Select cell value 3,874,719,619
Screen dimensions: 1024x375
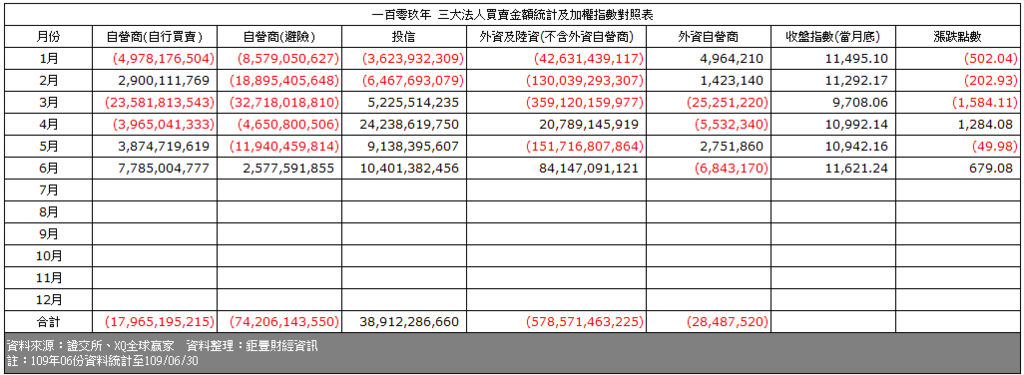click(164, 146)
